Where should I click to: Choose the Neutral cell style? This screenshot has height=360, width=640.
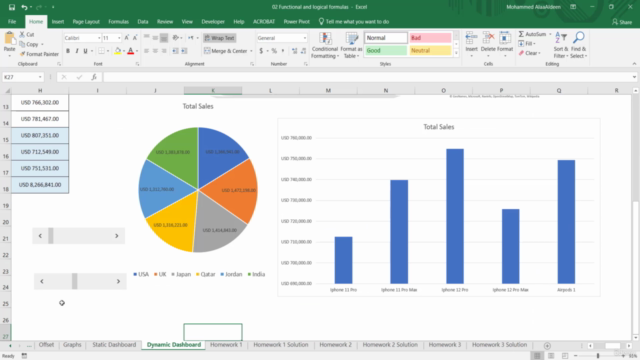(430, 50)
